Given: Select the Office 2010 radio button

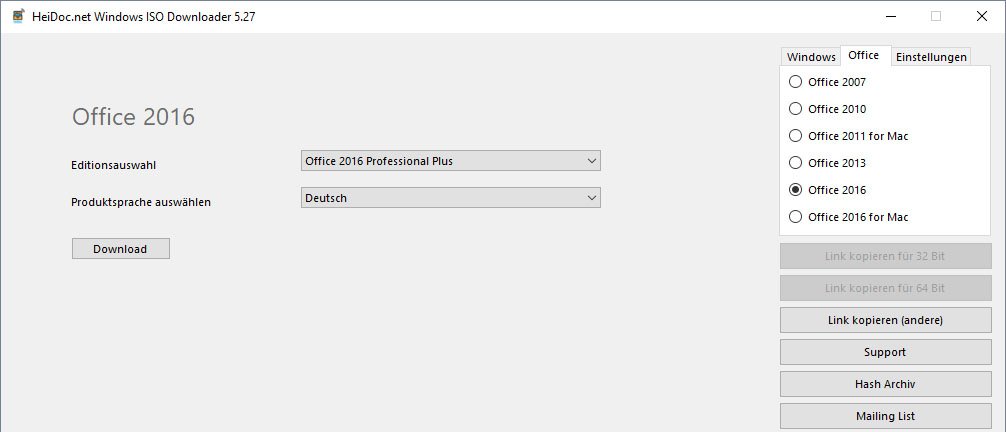Looking at the screenshot, I should (x=796, y=108).
